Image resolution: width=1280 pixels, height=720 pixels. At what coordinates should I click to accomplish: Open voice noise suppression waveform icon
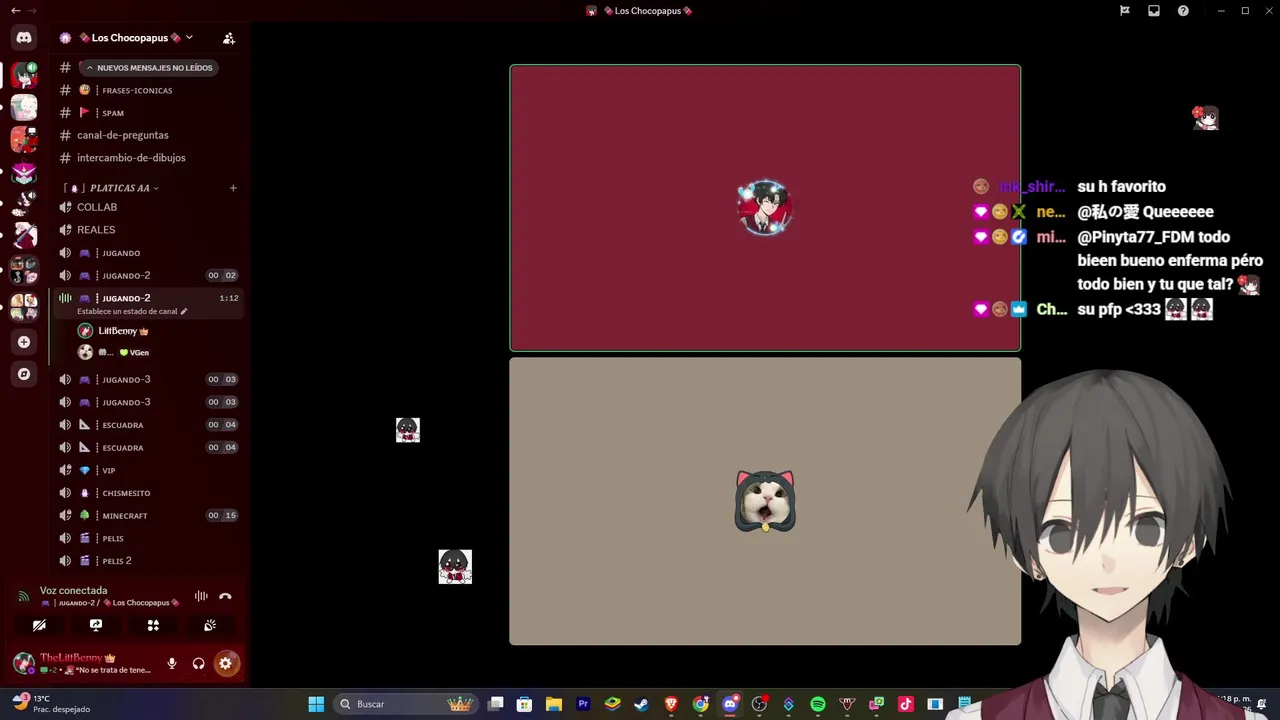click(x=201, y=596)
